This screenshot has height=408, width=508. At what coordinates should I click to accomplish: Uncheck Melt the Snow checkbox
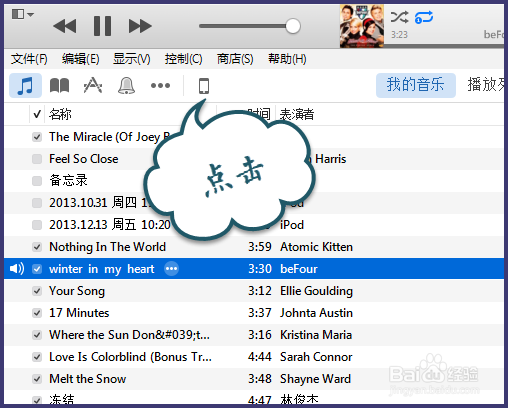pyautogui.click(x=37, y=379)
